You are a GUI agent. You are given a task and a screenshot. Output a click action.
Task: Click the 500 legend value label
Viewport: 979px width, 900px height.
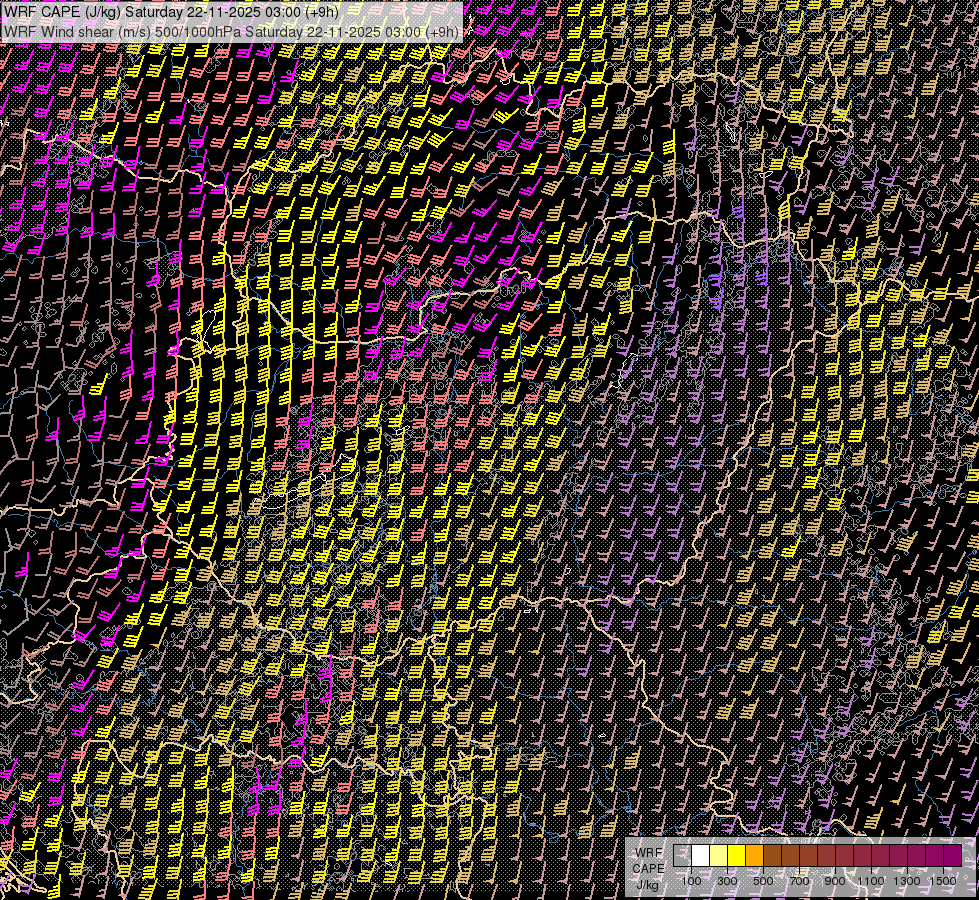pos(764,881)
